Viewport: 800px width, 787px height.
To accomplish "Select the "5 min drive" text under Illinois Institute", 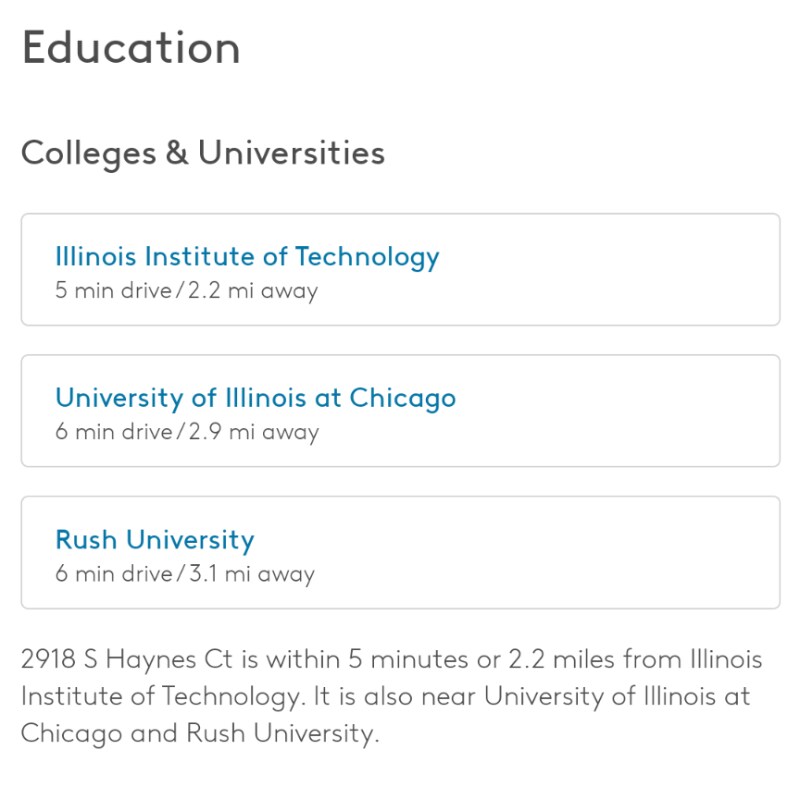I will point(113,290).
